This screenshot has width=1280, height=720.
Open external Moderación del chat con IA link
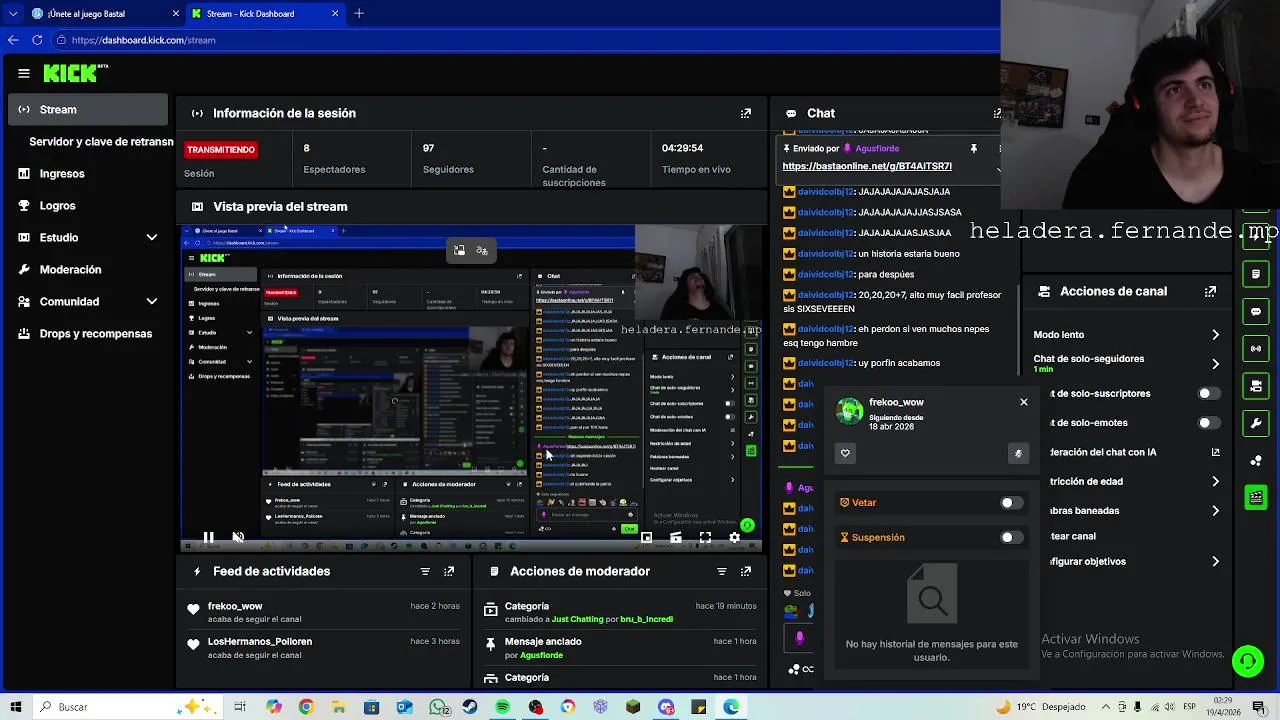pyautogui.click(x=1215, y=452)
